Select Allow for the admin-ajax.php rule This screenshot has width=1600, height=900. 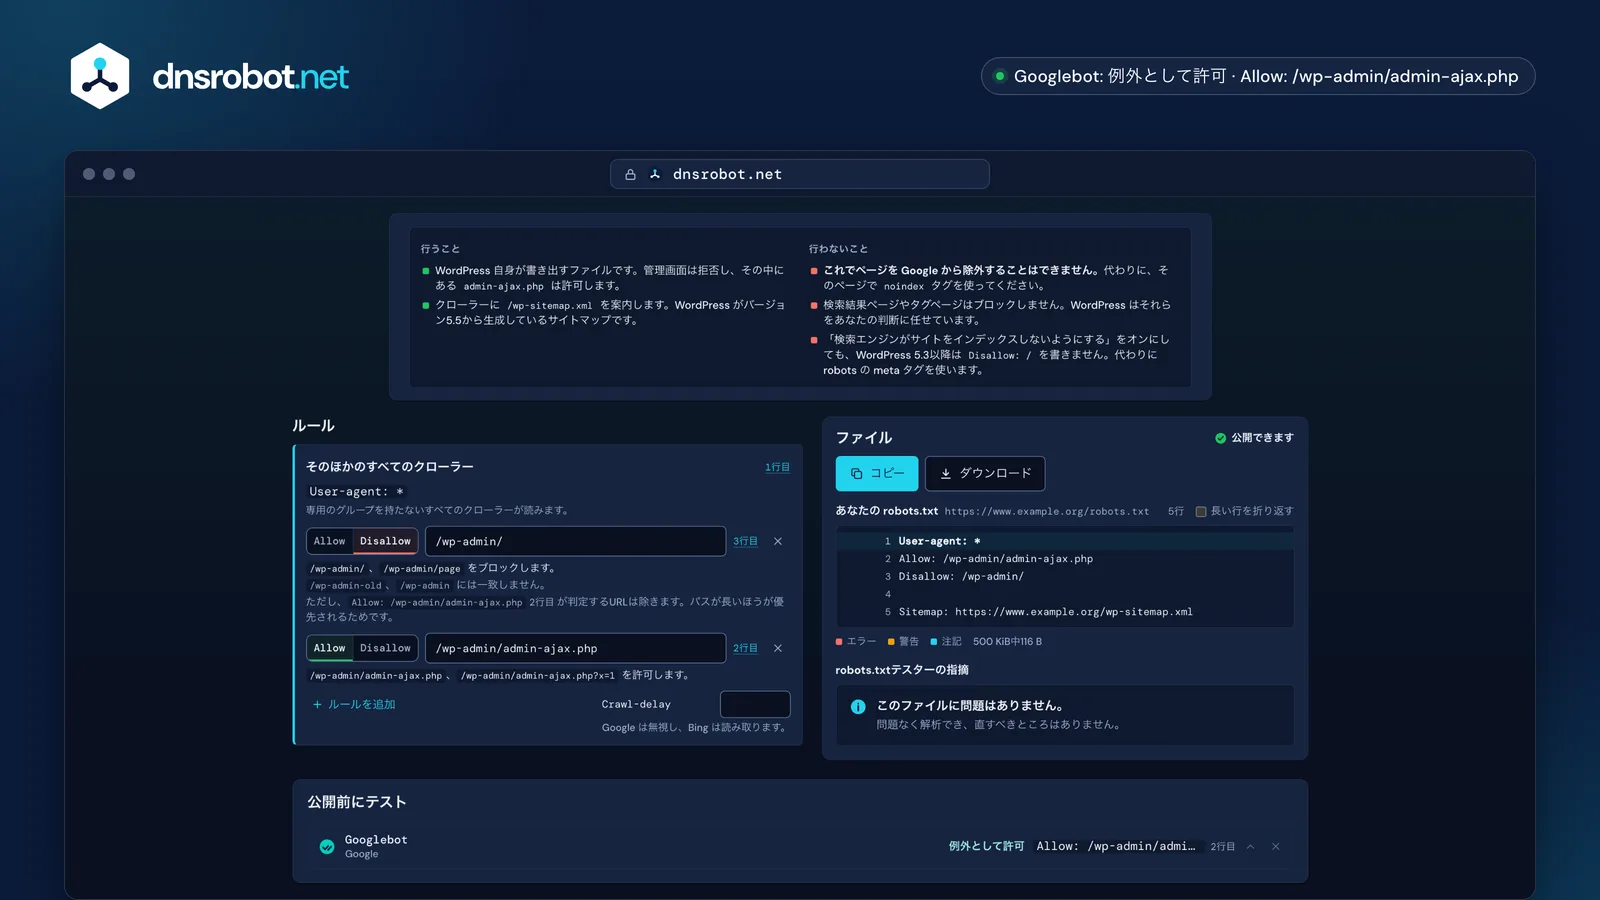click(x=329, y=648)
